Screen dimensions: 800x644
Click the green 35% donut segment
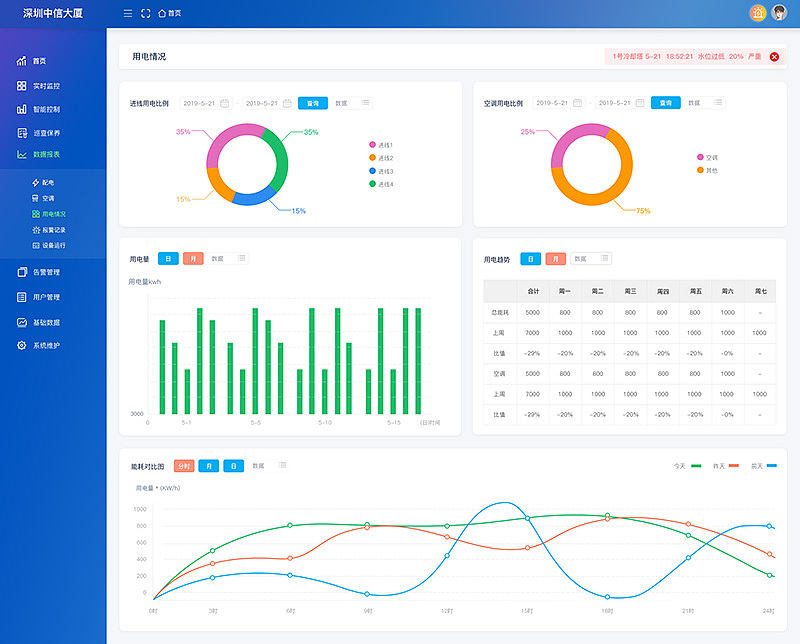tap(281, 160)
